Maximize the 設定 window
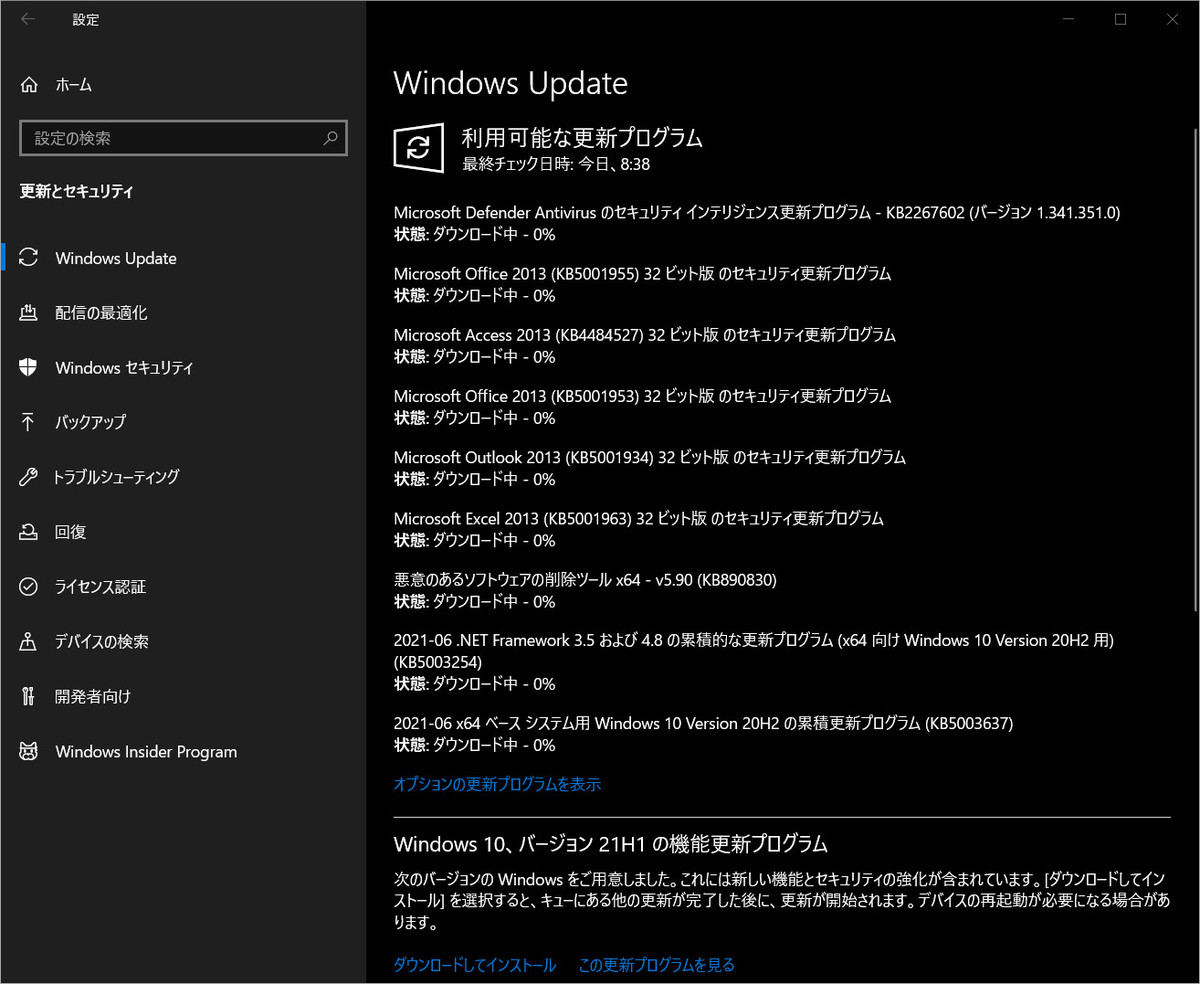This screenshot has width=1200, height=984. click(x=1121, y=19)
